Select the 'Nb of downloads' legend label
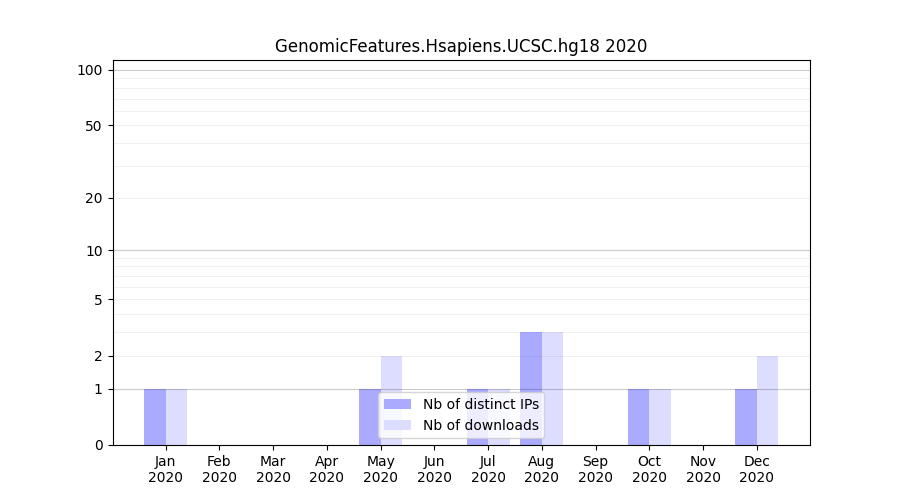 (x=480, y=425)
